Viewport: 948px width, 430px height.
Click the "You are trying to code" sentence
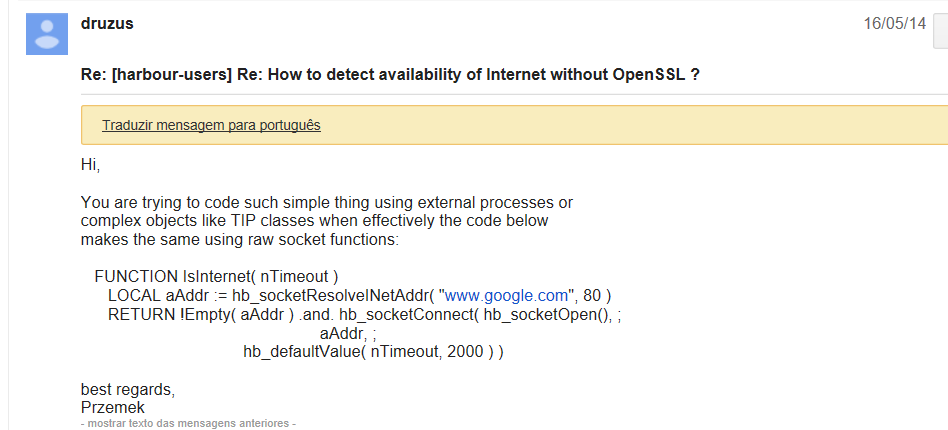pyautogui.click(x=326, y=202)
